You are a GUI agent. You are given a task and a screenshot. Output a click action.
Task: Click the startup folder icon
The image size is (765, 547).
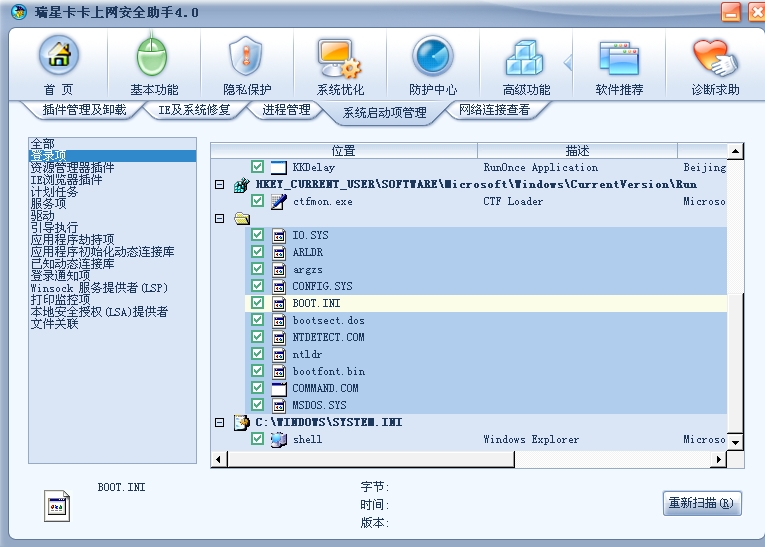point(242,219)
